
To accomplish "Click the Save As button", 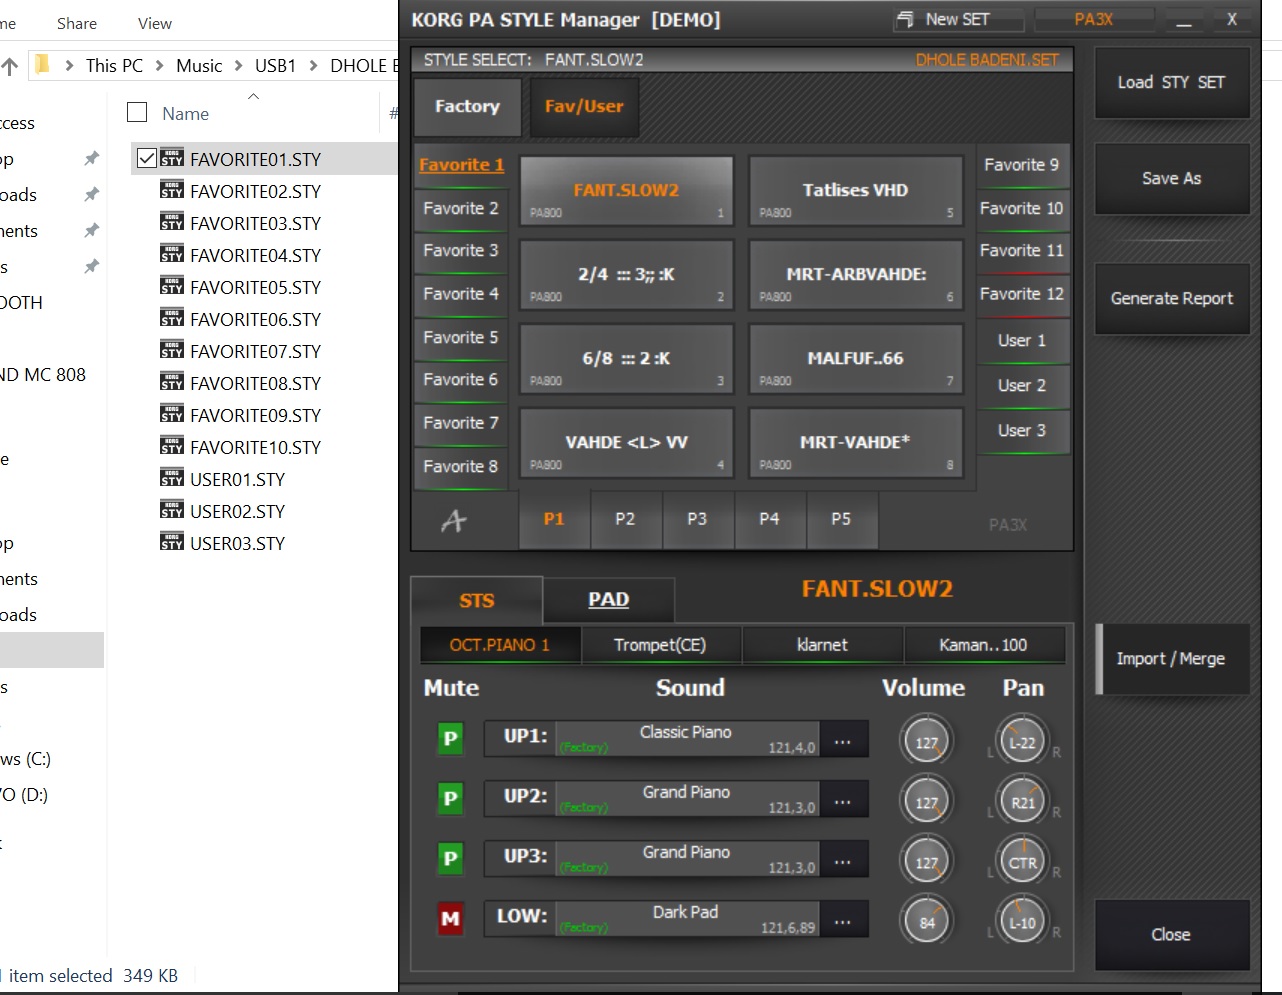I will [x=1171, y=178].
